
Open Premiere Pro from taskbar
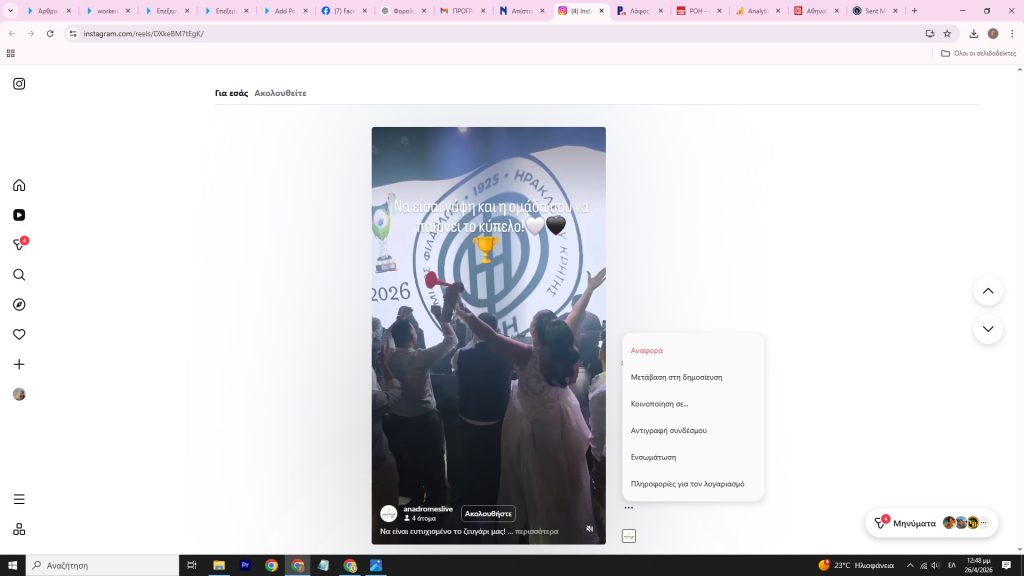(x=245, y=566)
